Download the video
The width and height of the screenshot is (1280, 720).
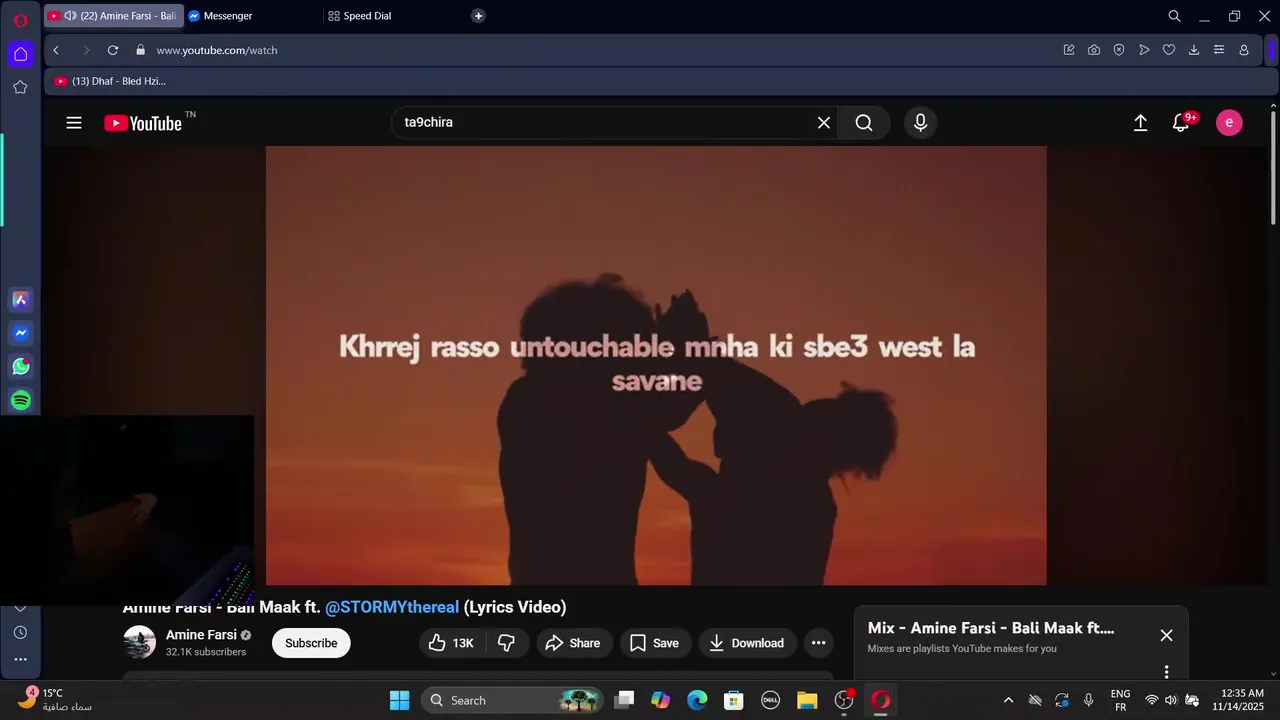747,643
